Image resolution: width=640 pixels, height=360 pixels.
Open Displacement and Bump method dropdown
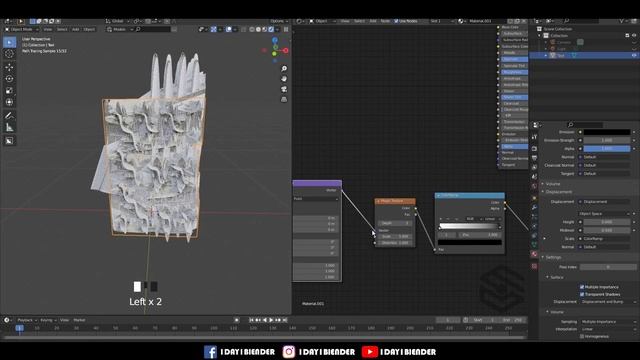point(608,302)
